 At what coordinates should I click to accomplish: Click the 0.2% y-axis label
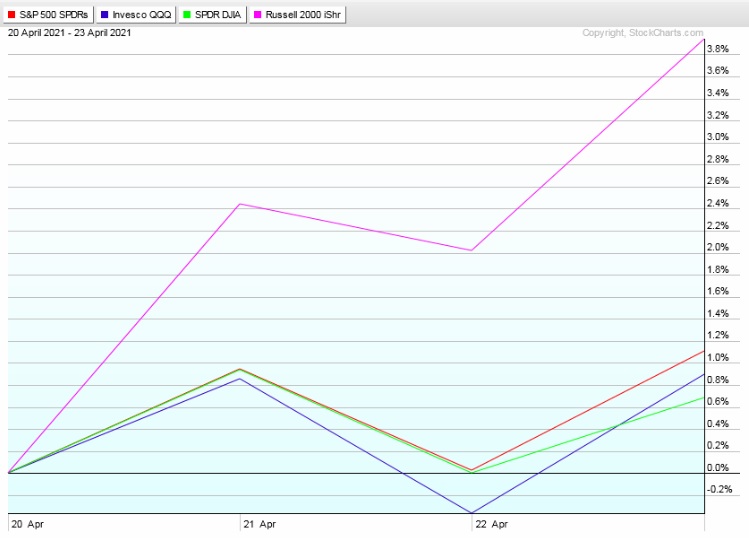tap(718, 445)
